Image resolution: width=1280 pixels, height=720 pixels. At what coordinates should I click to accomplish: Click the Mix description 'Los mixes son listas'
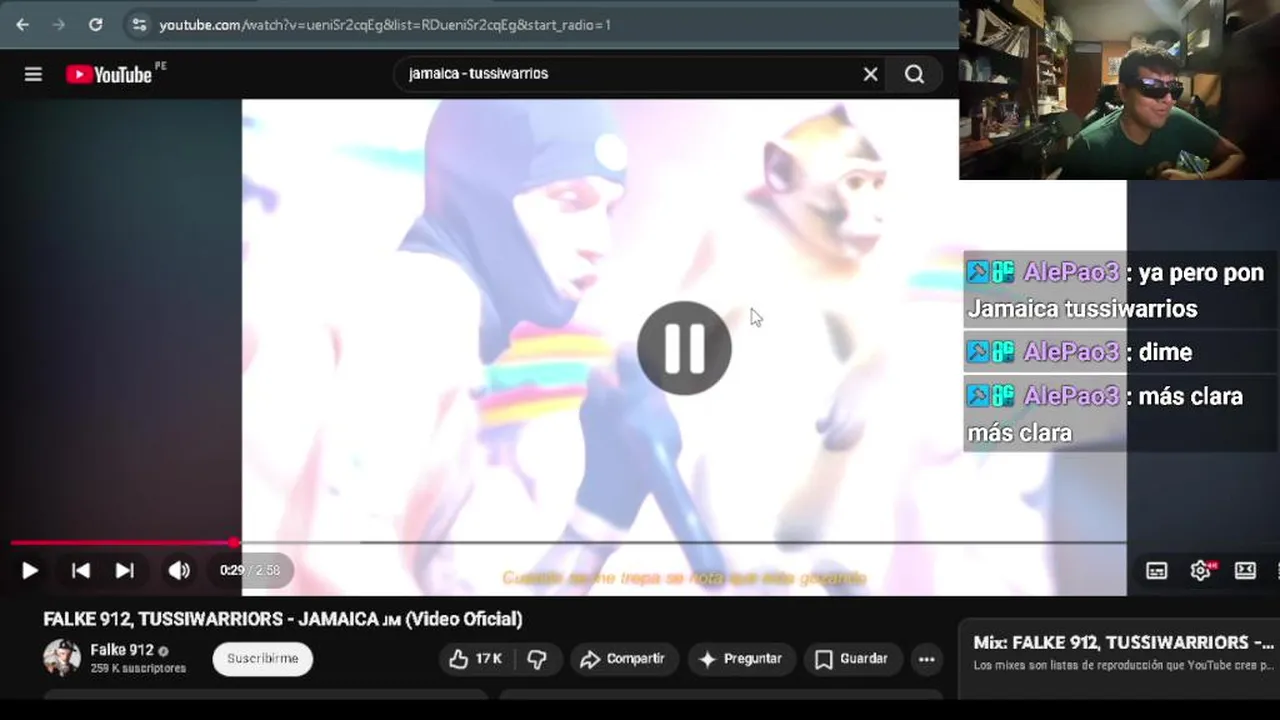click(1124, 665)
